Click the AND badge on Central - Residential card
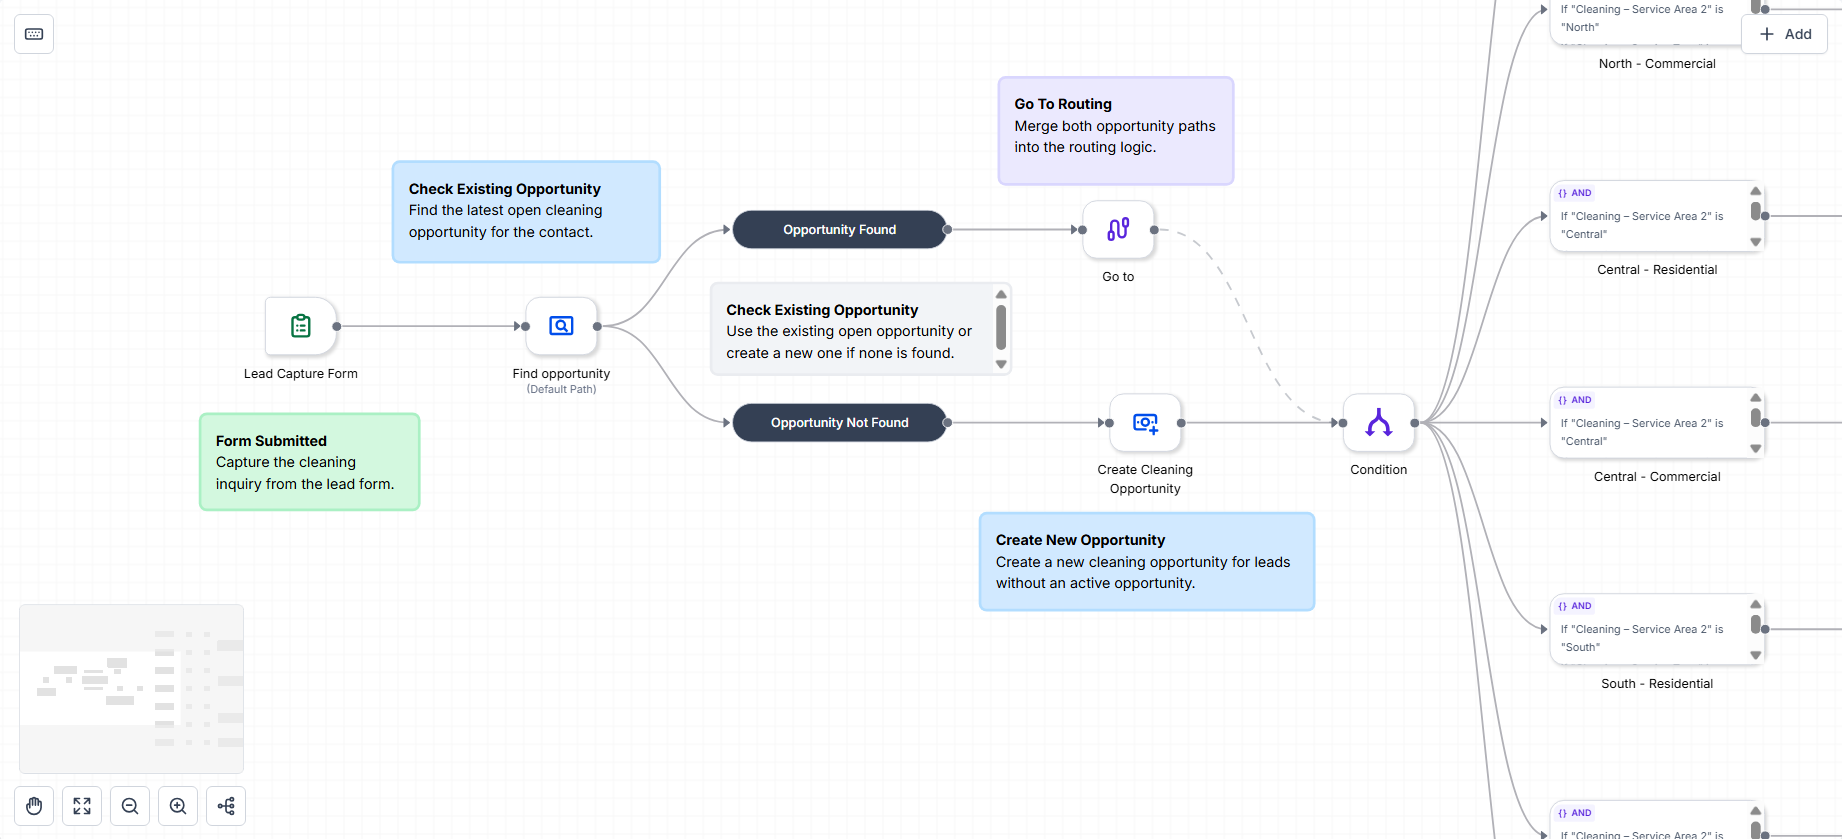The image size is (1842, 839). 1575,193
